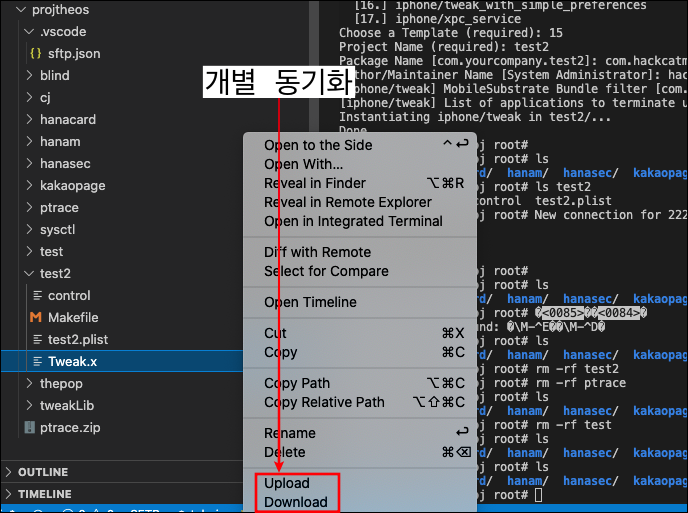Image resolution: width=688 pixels, height=513 pixels.
Task: Open the control file in test2
Action: [69, 295]
